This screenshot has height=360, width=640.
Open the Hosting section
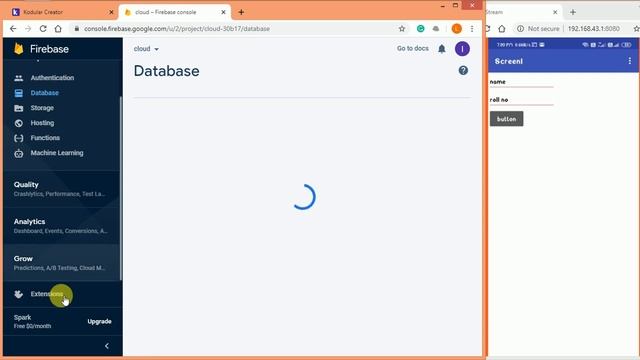click(x=42, y=123)
